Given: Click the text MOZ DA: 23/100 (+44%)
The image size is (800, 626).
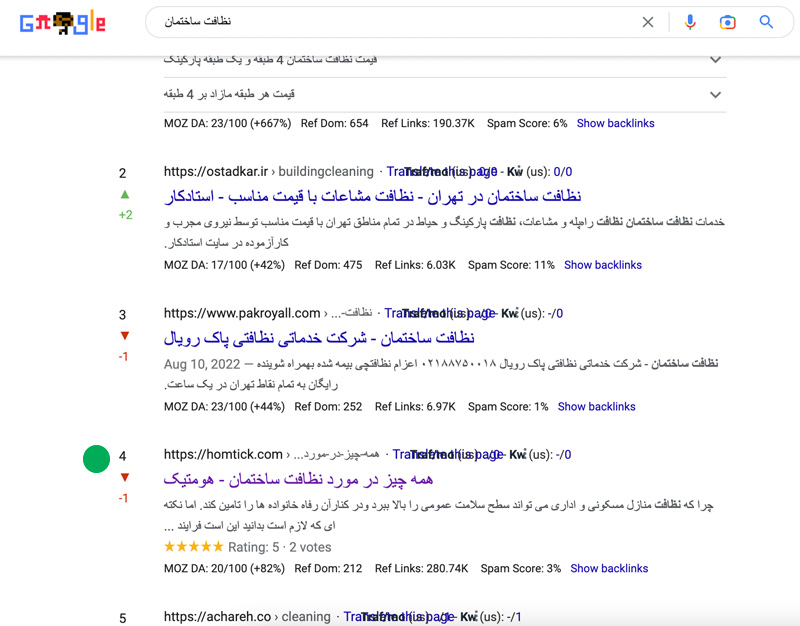Looking at the screenshot, I should click(224, 407).
